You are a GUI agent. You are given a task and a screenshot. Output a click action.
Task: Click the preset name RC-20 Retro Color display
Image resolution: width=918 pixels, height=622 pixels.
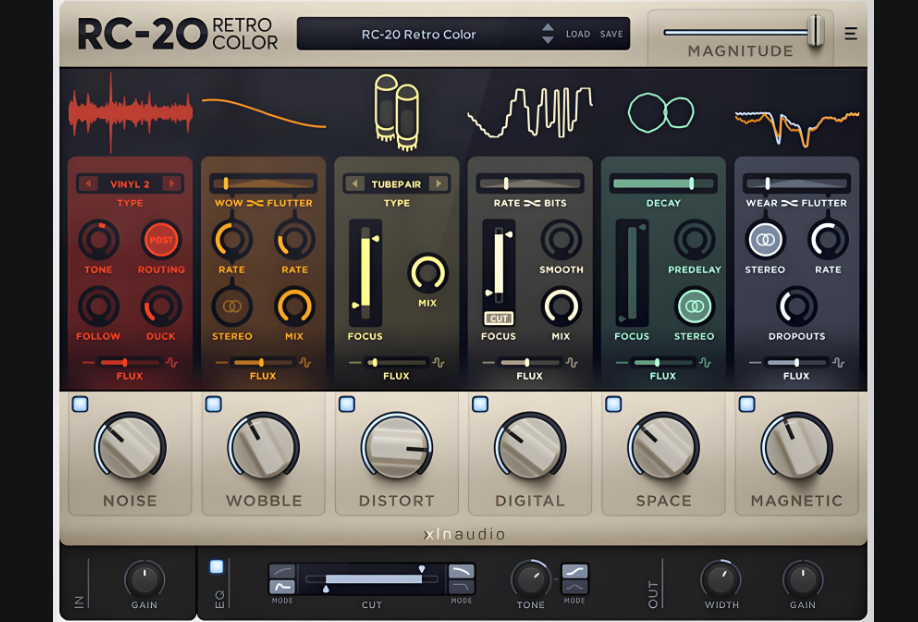tap(418, 34)
